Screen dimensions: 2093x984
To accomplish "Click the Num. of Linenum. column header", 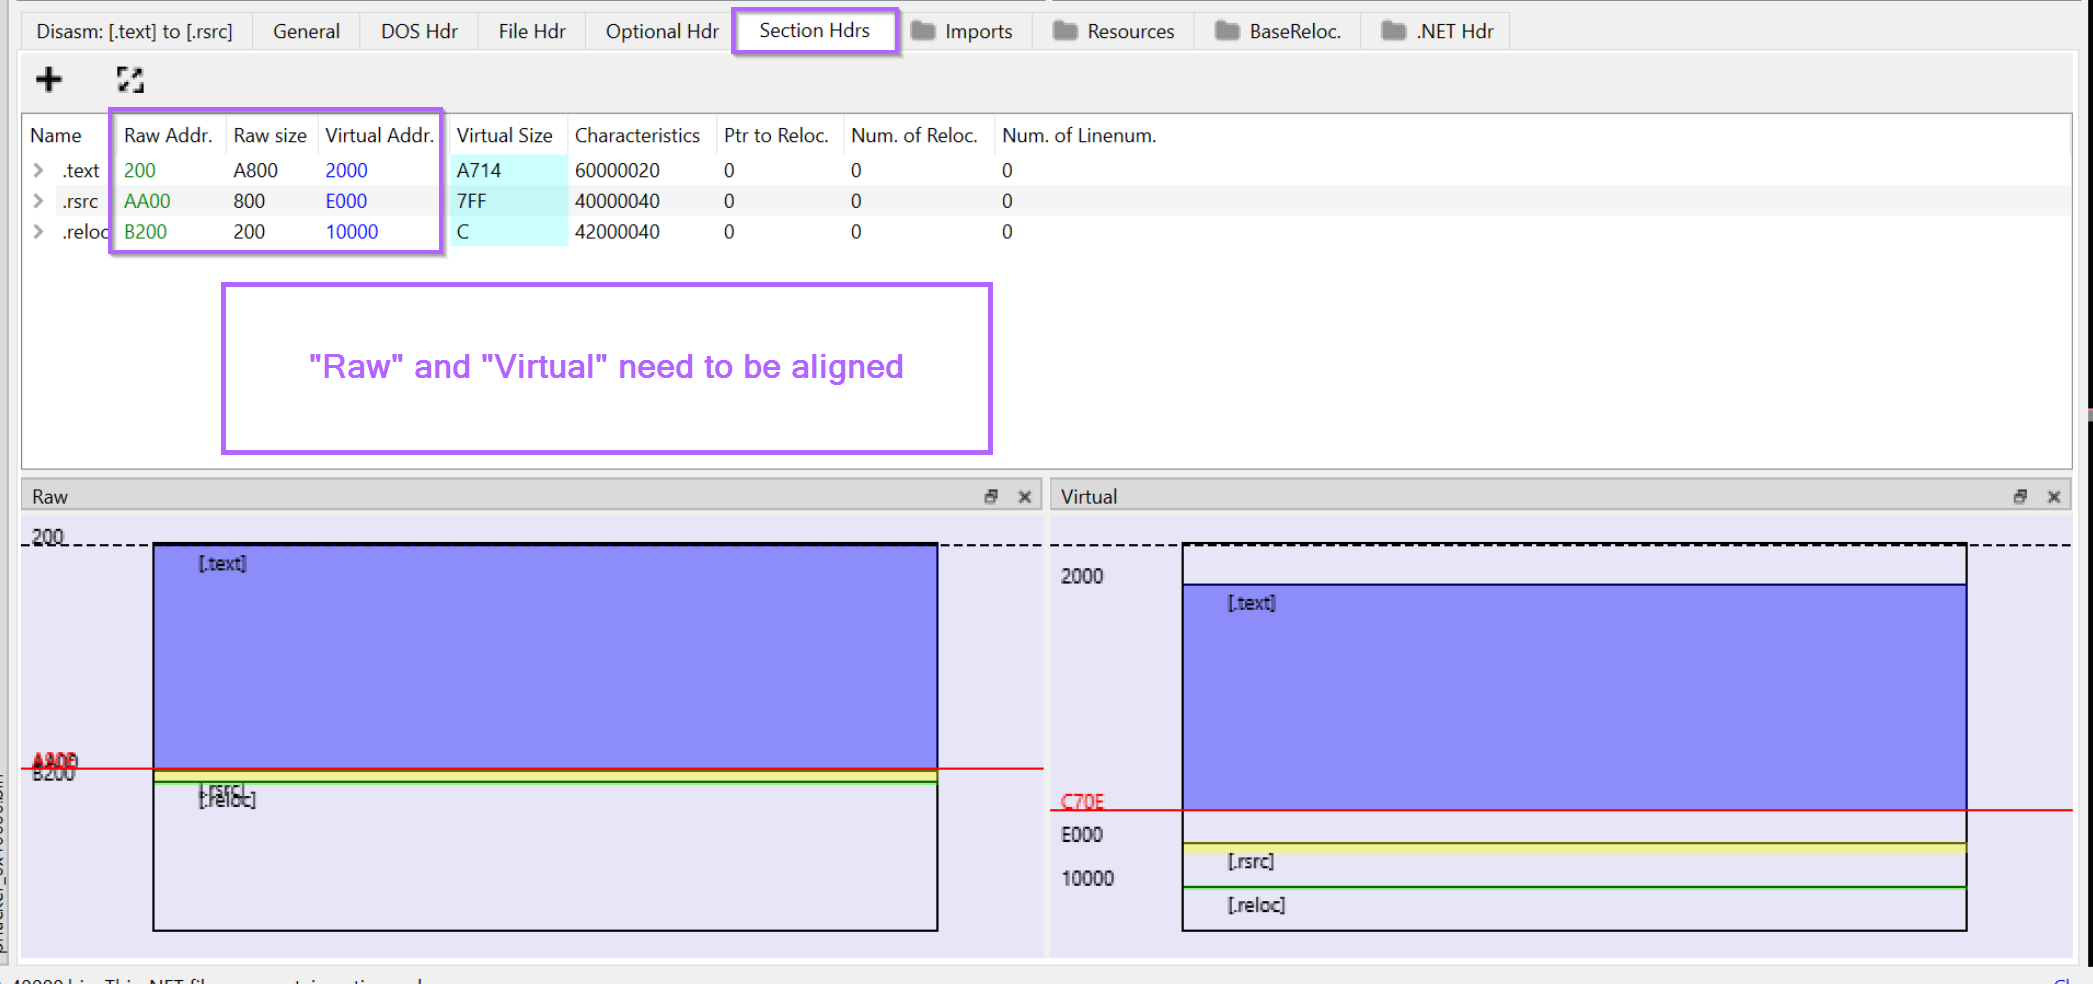I will (1079, 135).
